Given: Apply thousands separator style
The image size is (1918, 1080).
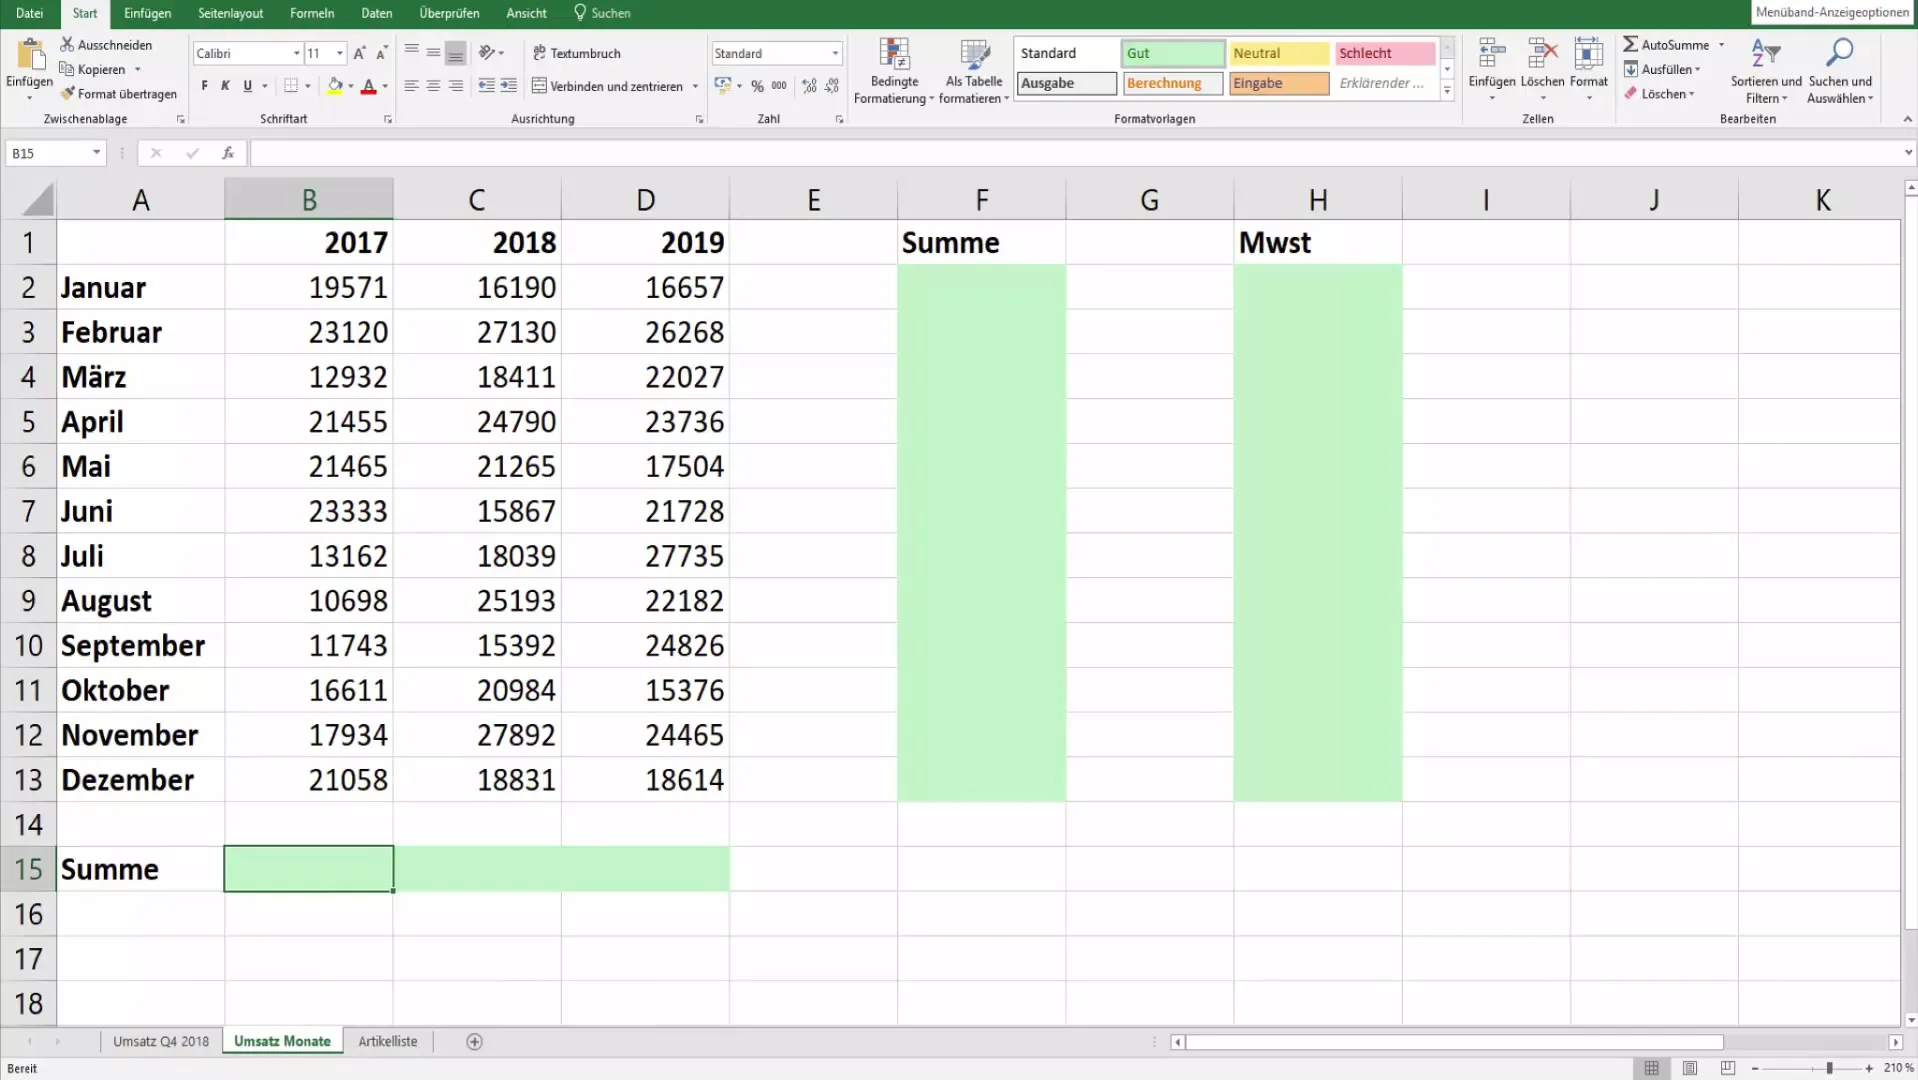Looking at the screenshot, I should [x=779, y=86].
